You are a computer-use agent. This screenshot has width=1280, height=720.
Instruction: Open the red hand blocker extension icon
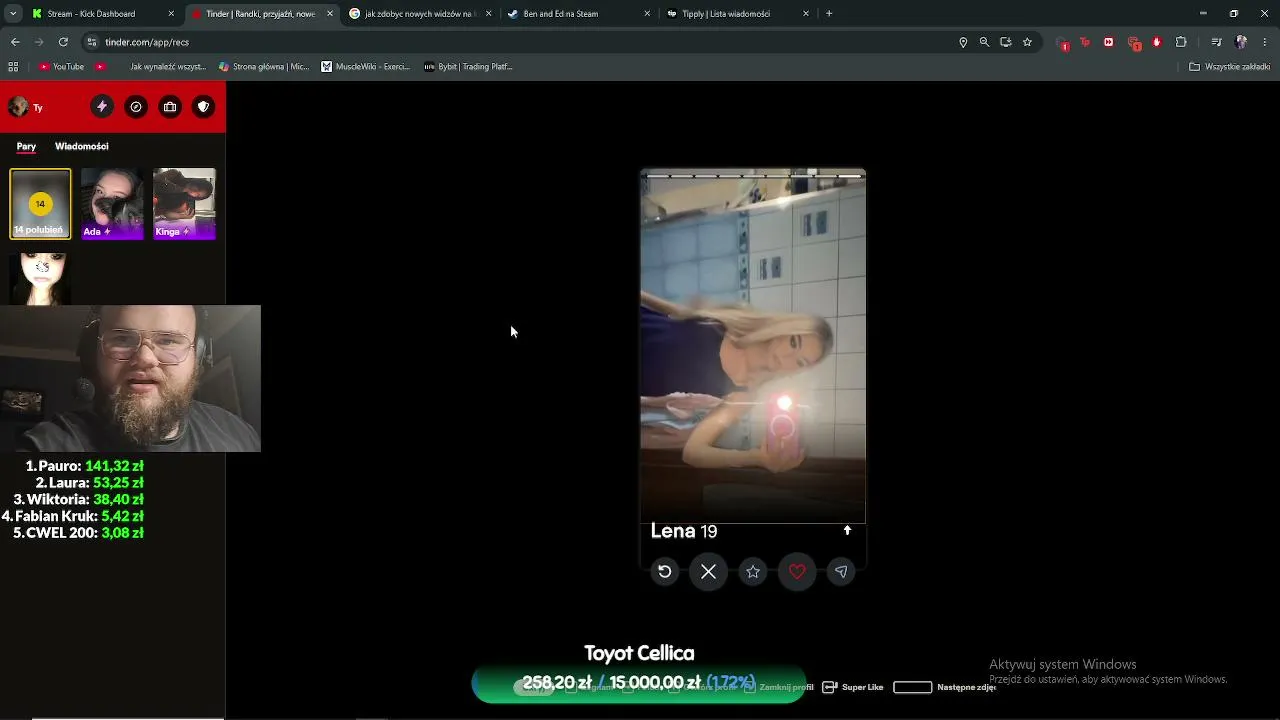point(1157,42)
